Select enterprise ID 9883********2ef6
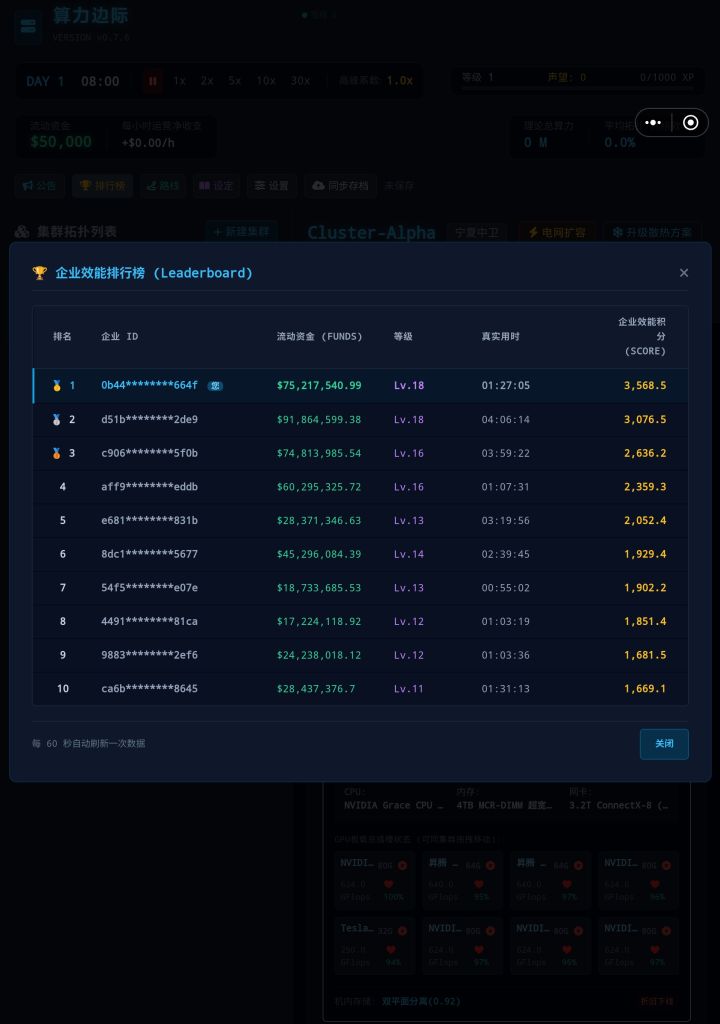The image size is (720, 1024). point(149,655)
